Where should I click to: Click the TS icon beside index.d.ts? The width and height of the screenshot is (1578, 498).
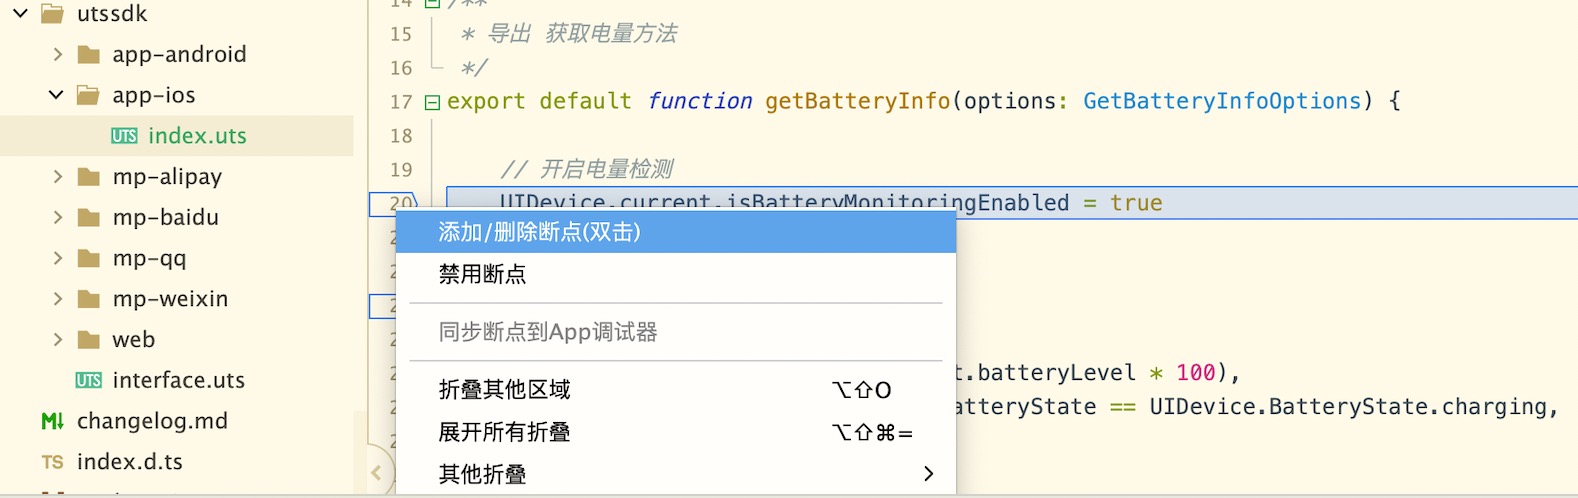click(x=52, y=463)
